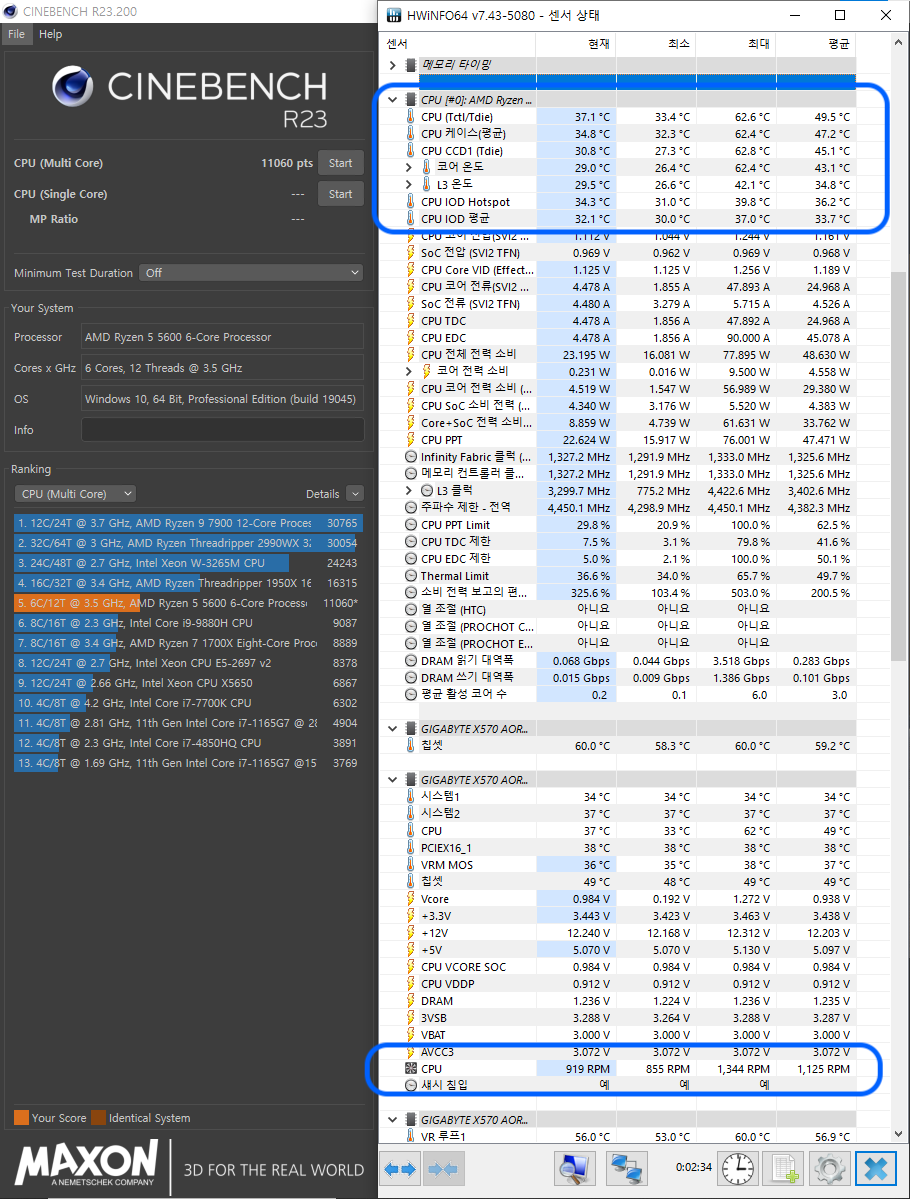Collapse the GIGABYTE group containing VR 루프1
The height and width of the screenshot is (1199, 910).
click(x=392, y=1119)
